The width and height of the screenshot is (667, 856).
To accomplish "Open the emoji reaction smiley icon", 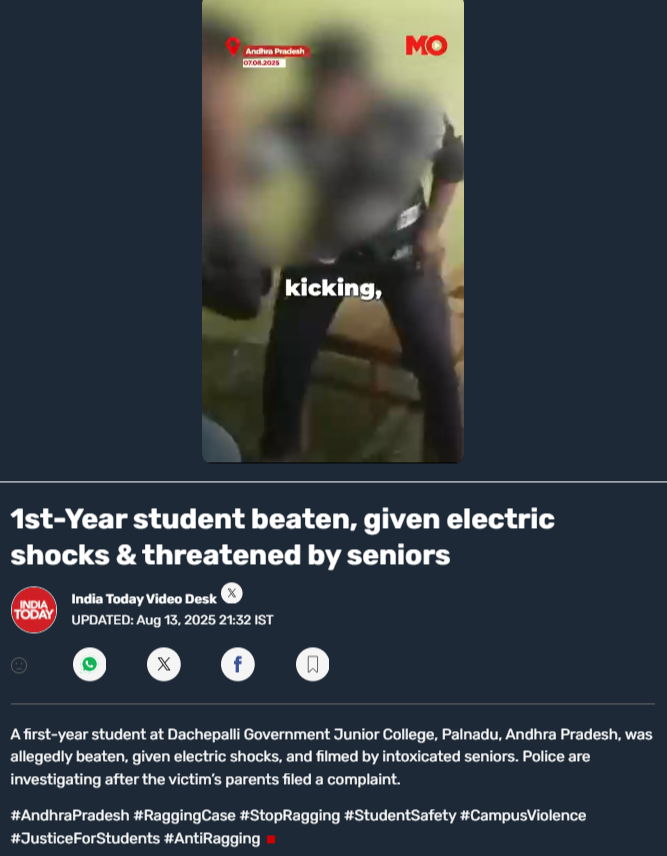I will point(19,665).
